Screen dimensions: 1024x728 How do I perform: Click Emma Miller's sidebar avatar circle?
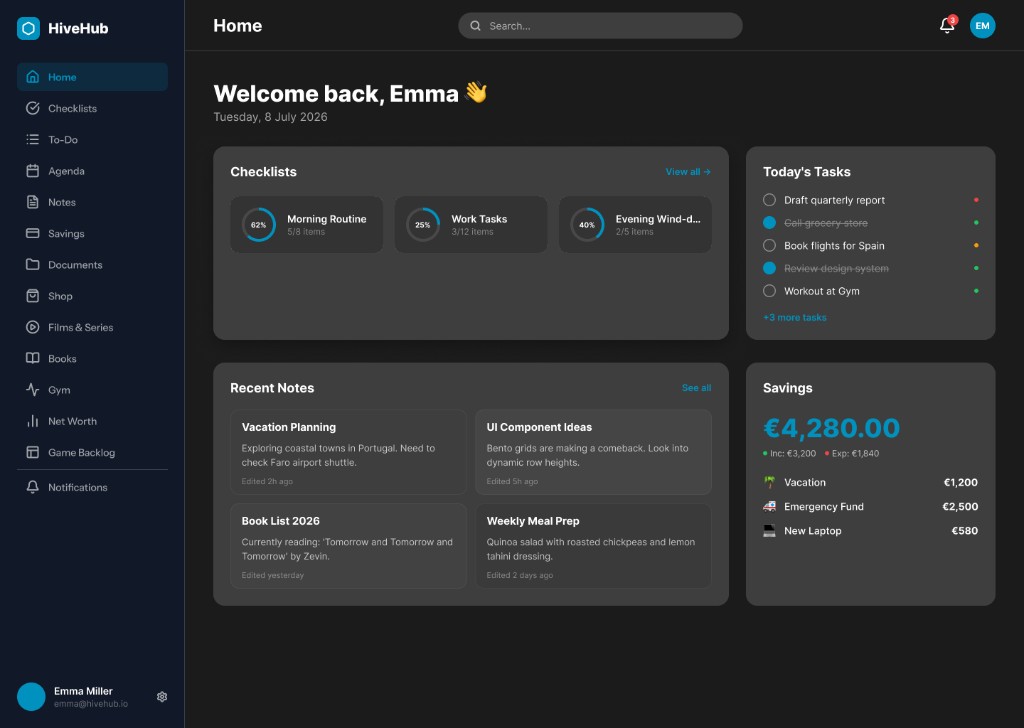(31, 697)
